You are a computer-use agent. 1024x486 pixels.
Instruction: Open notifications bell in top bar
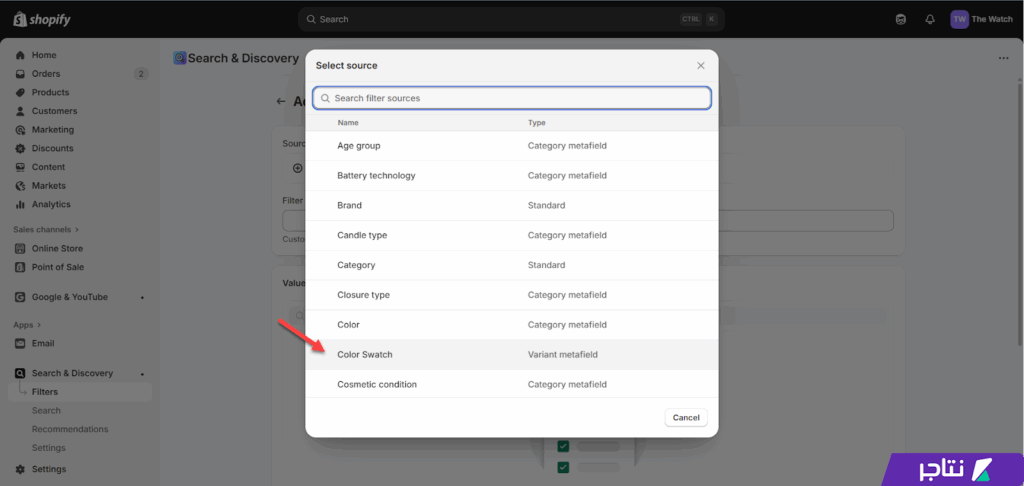click(930, 19)
